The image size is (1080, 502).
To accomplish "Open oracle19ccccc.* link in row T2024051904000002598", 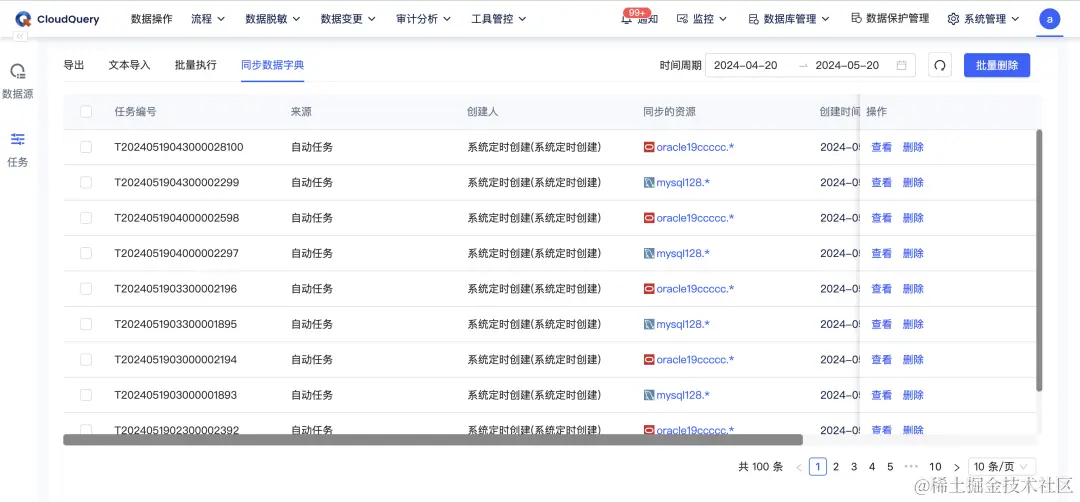I will click(695, 218).
